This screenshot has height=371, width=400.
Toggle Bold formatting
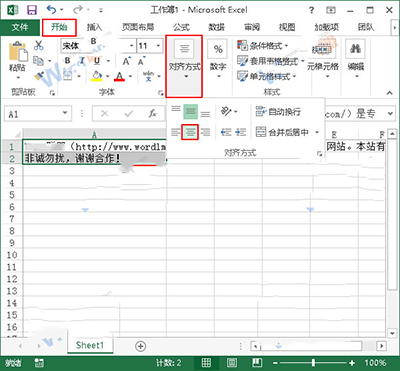(x=68, y=61)
